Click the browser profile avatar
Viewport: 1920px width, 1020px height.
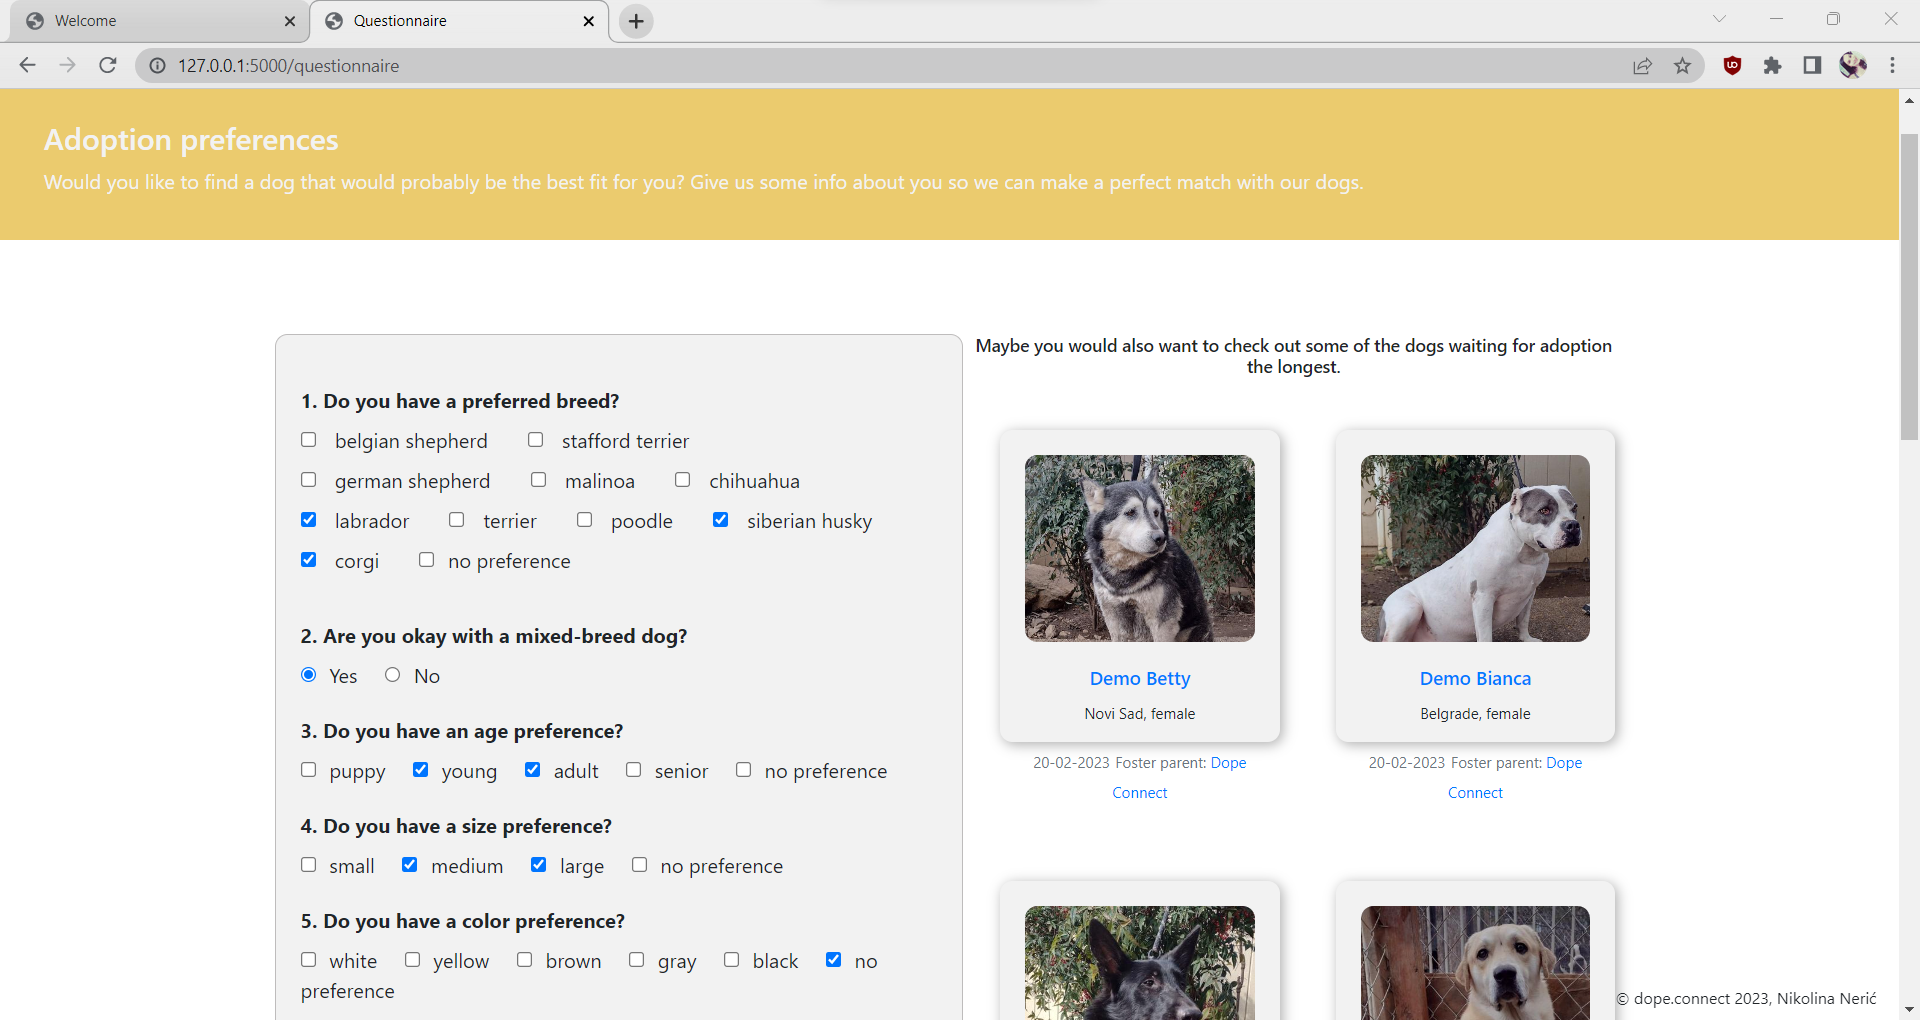tap(1853, 65)
